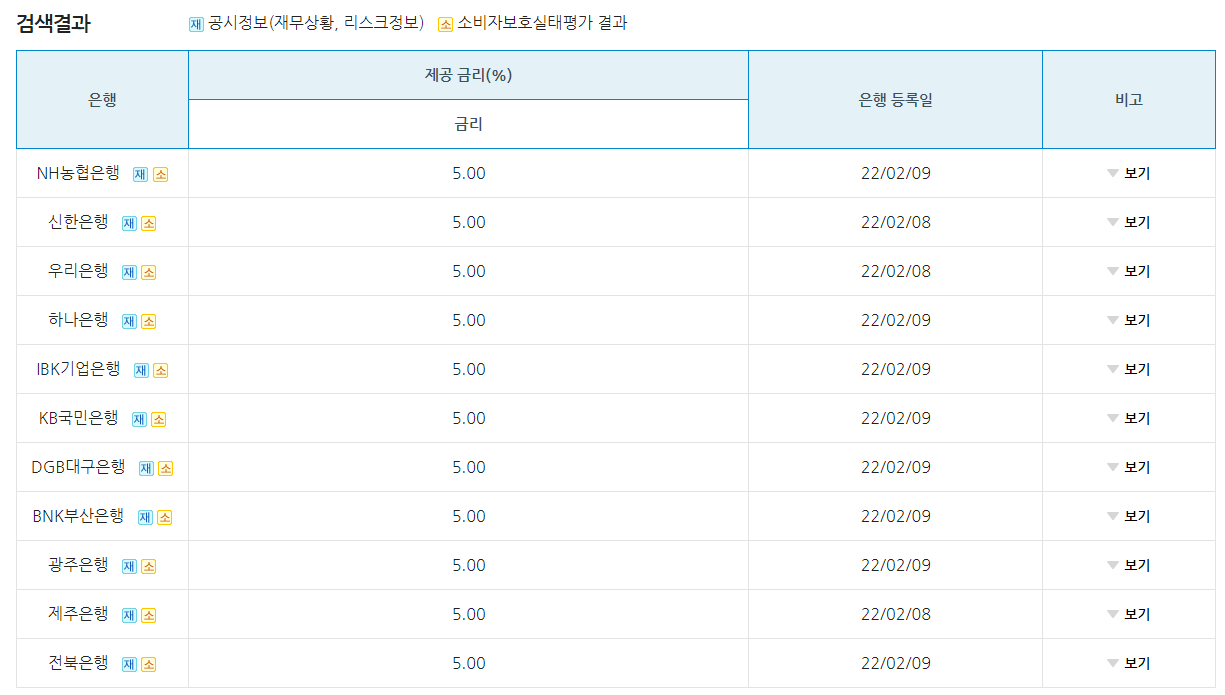Open DGB대구은행 재 disclosure icon
This screenshot has height=695, width=1225.
click(146, 468)
